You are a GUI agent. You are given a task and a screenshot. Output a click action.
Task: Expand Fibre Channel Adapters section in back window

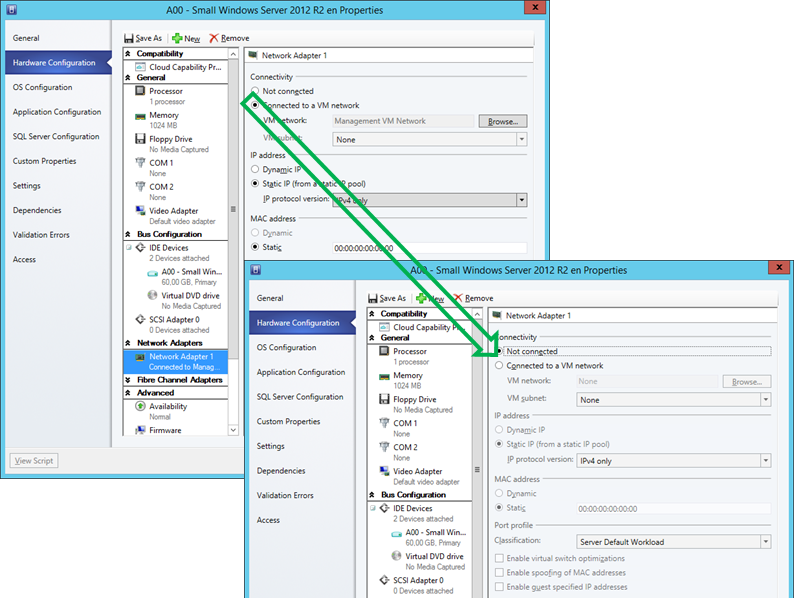click(x=128, y=379)
